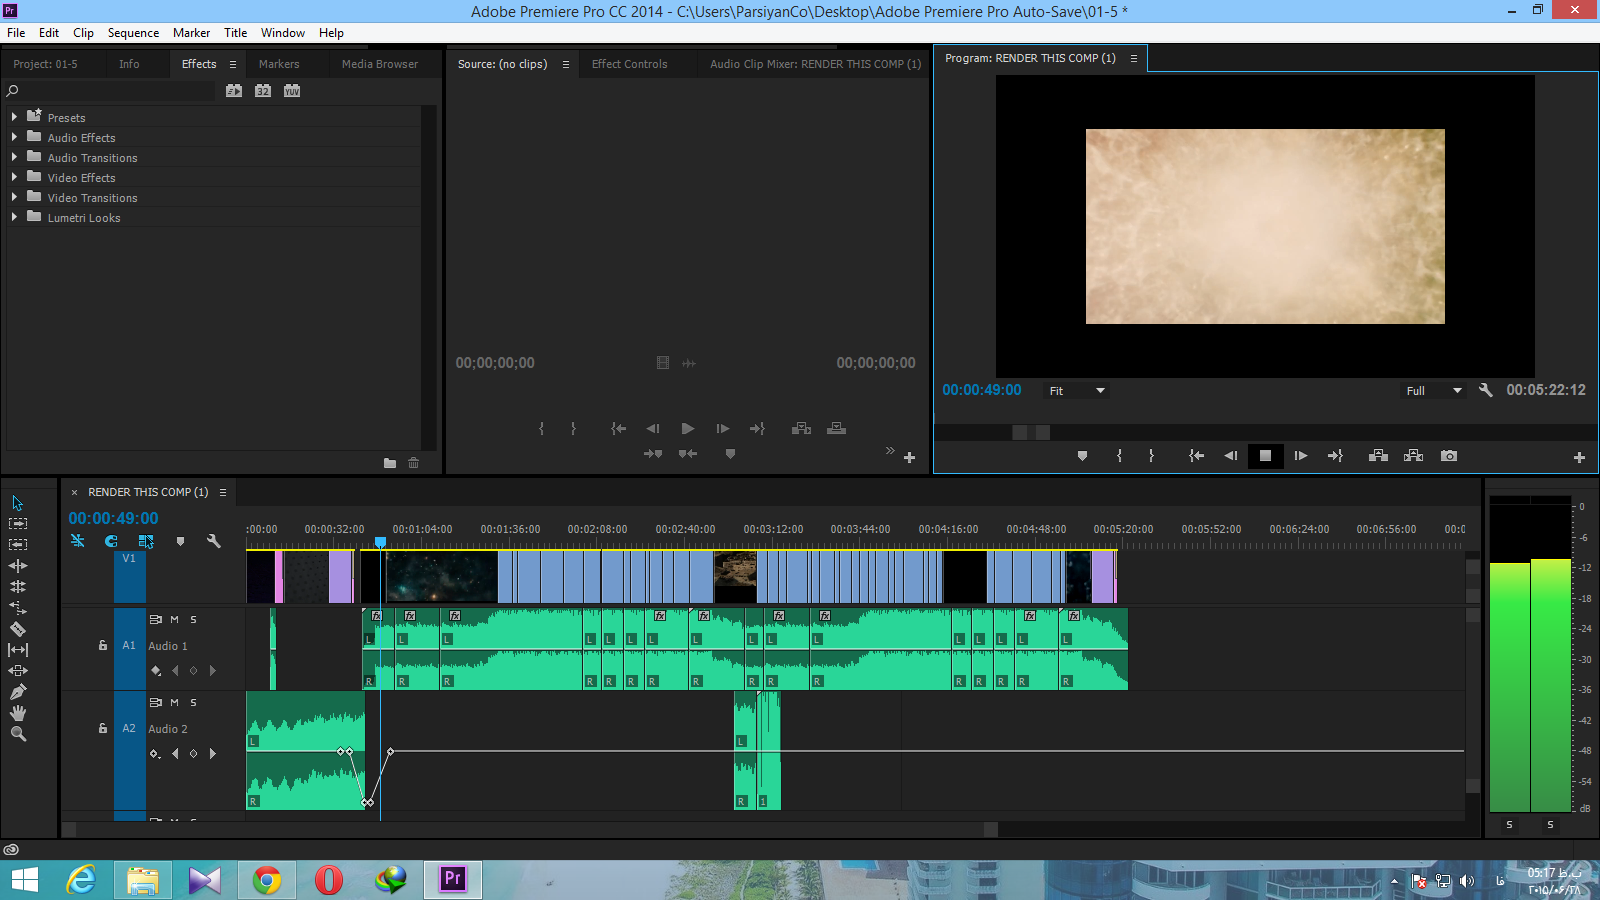Play the Source monitor clip
This screenshot has height=900, width=1600.
[687, 429]
